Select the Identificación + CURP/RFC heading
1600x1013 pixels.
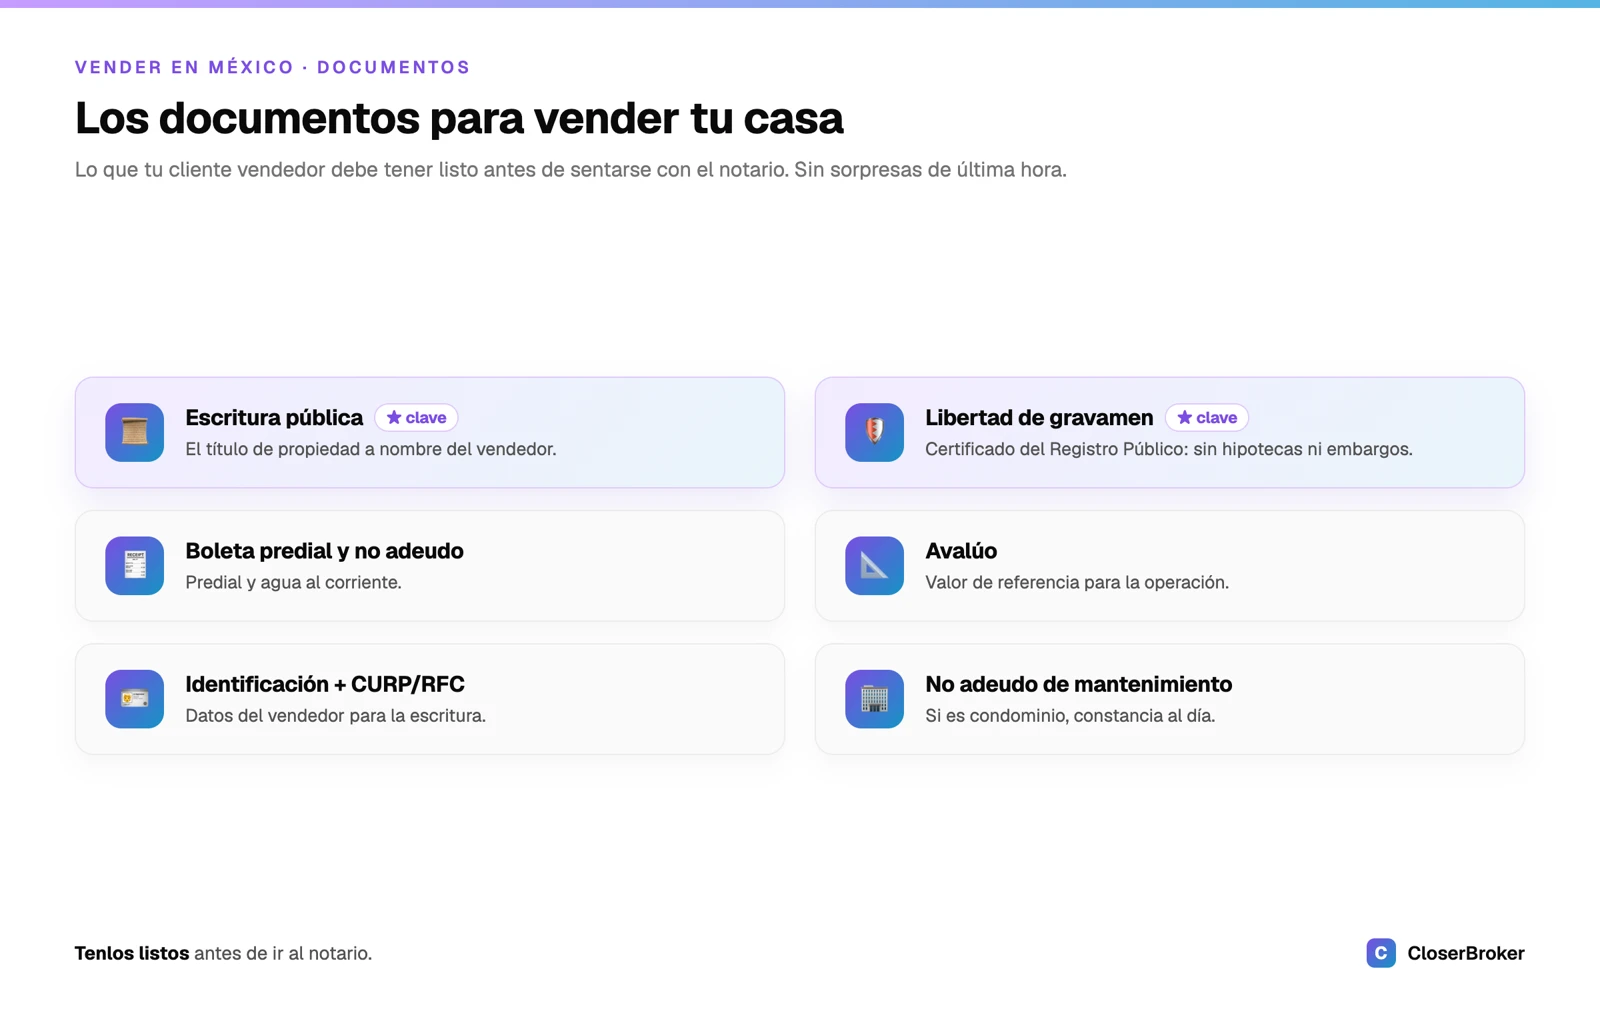325,684
